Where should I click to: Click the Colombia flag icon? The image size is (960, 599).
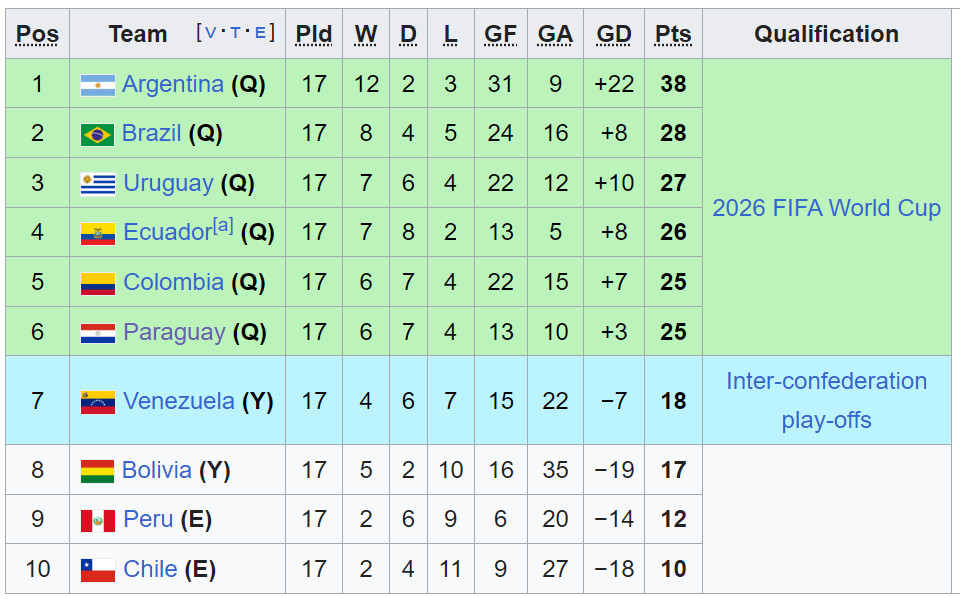click(98, 283)
